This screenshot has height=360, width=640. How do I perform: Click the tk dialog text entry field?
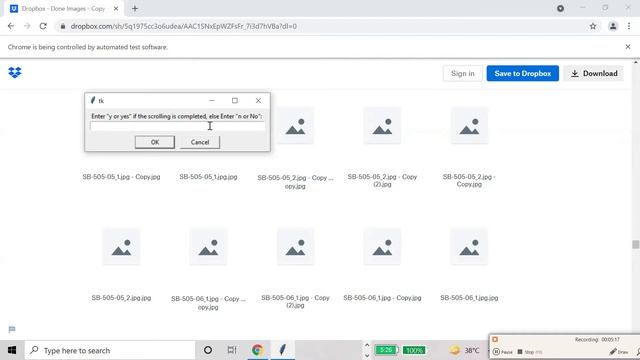click(178, 126)
